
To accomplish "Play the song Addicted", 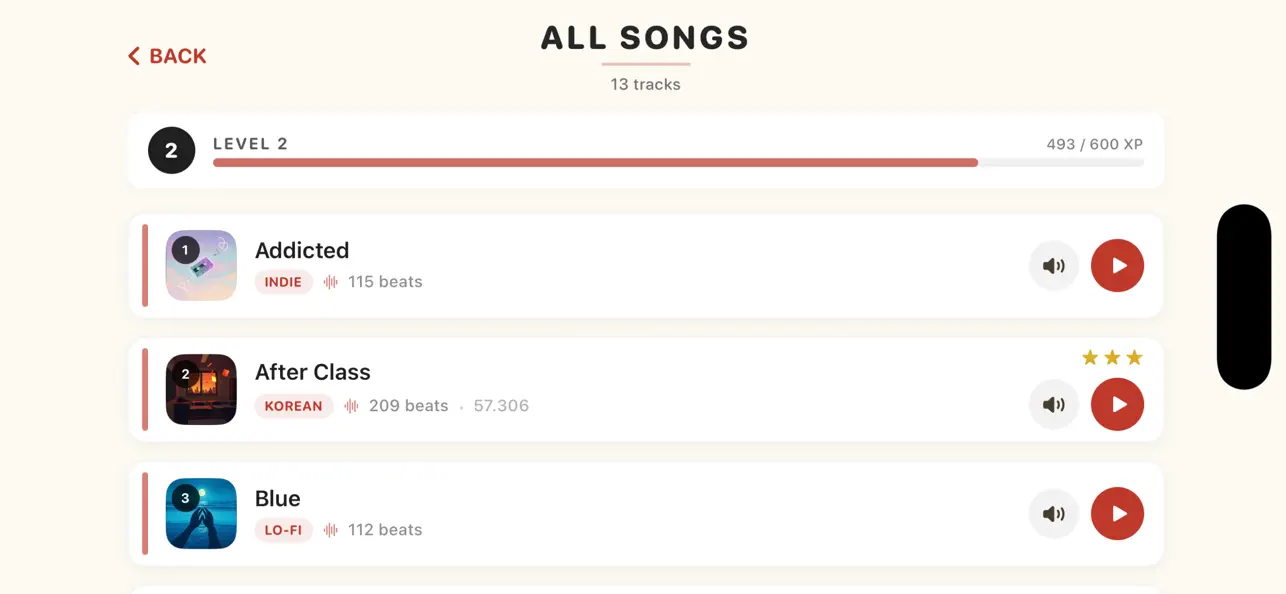I will tap(1117, 266).
